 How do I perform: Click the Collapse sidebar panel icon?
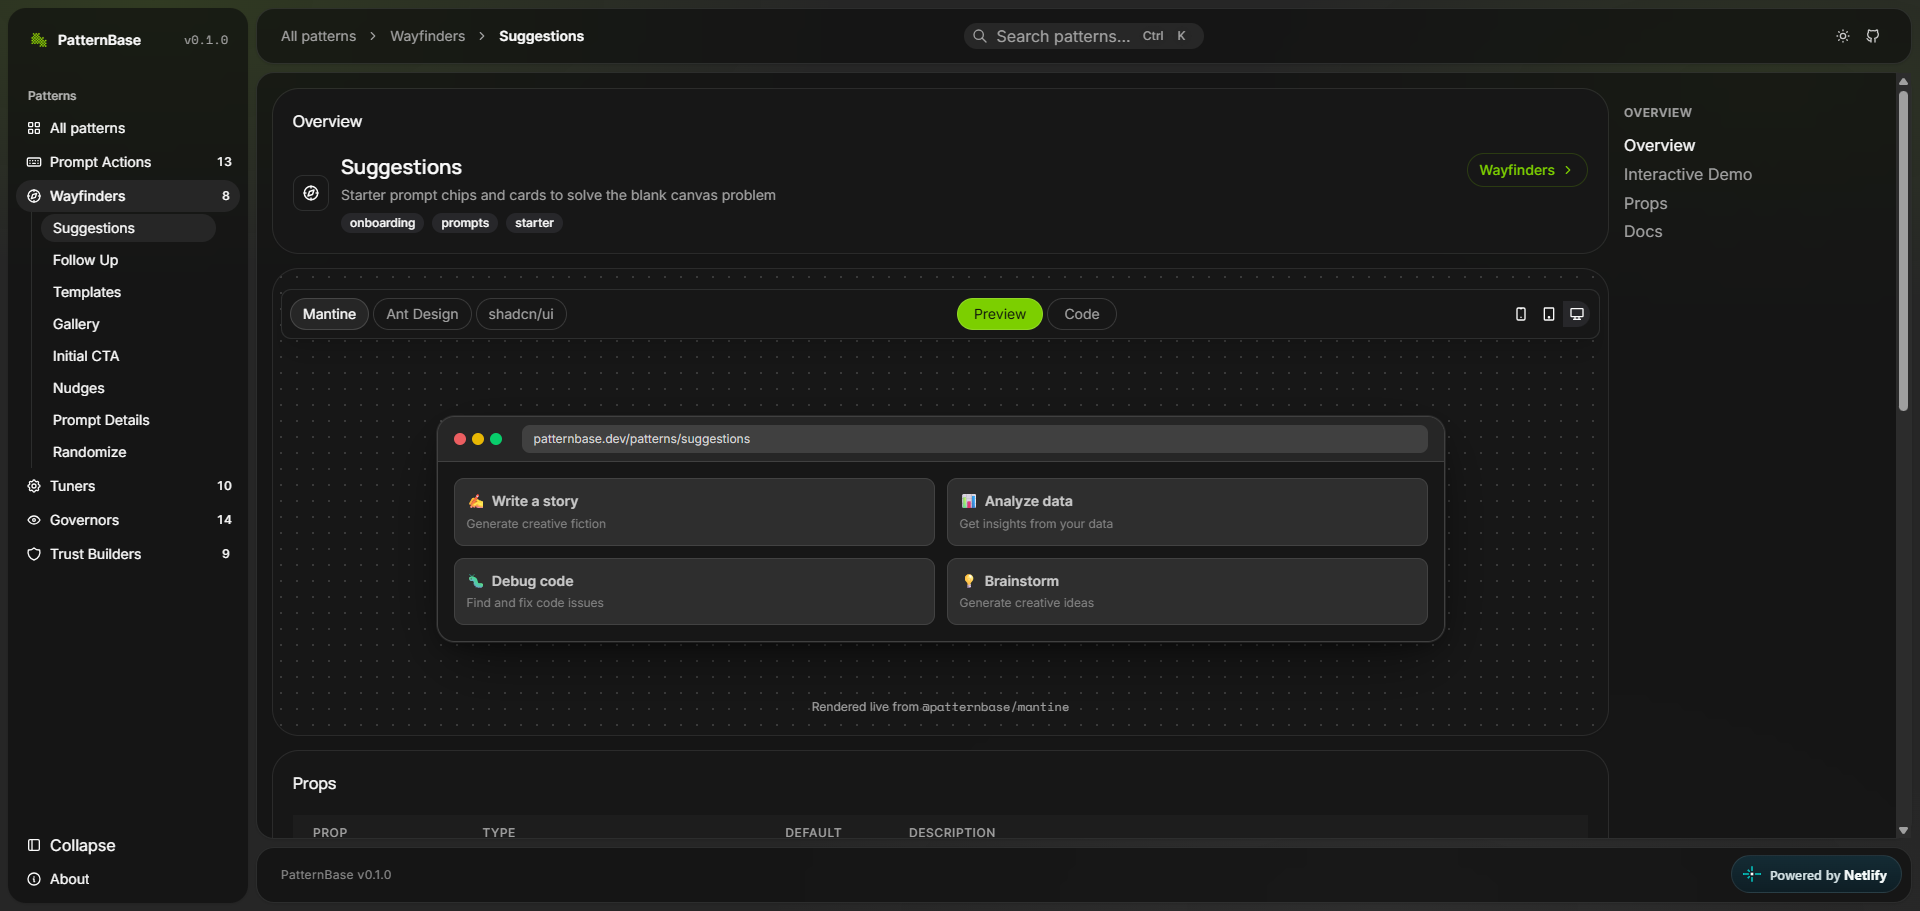(34, 845)
